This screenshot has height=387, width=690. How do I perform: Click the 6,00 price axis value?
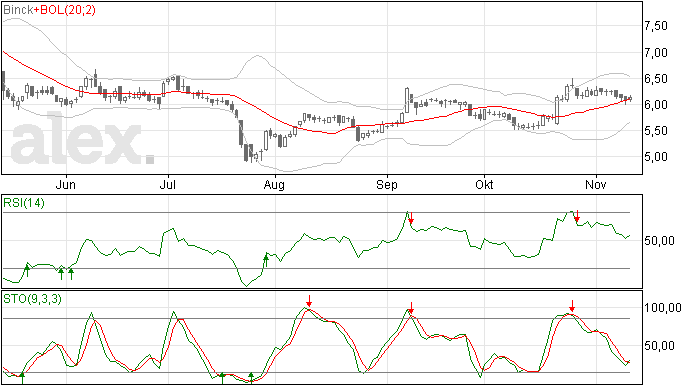point(656,105)
